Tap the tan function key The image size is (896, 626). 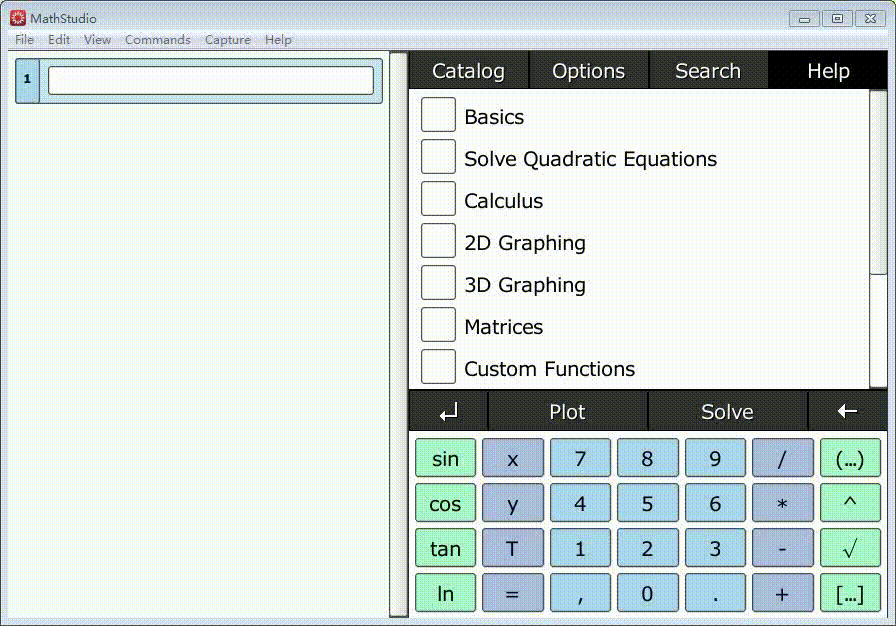coord(445,548)
